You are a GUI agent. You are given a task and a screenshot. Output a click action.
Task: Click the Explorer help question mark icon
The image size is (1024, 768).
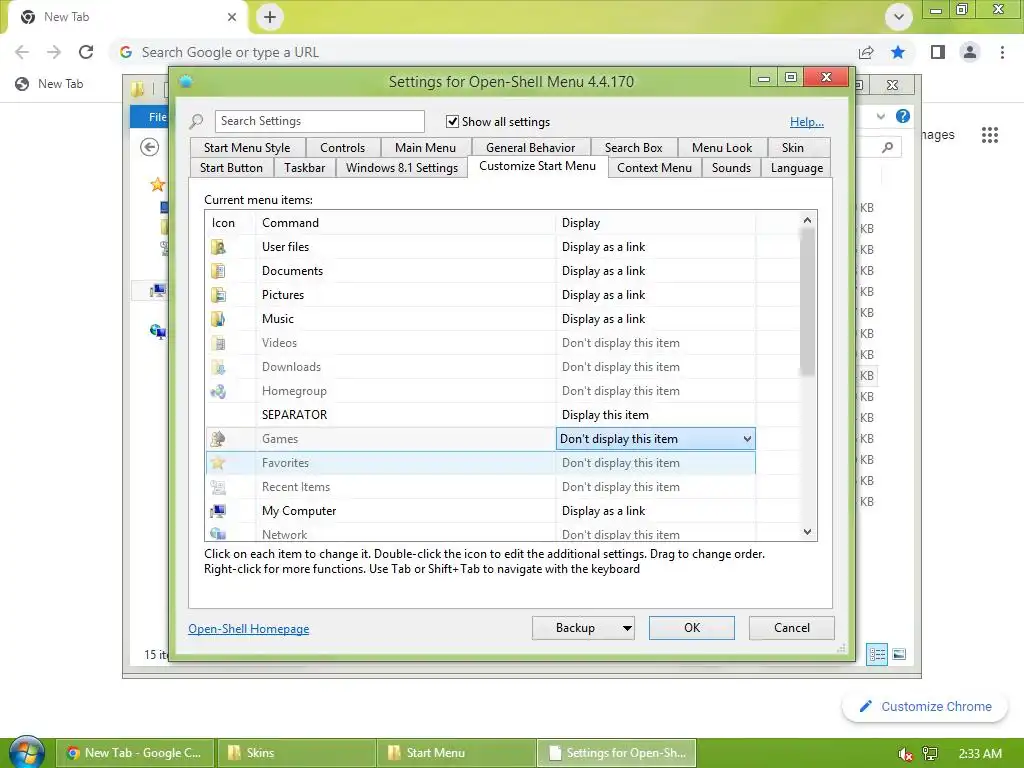903,116
